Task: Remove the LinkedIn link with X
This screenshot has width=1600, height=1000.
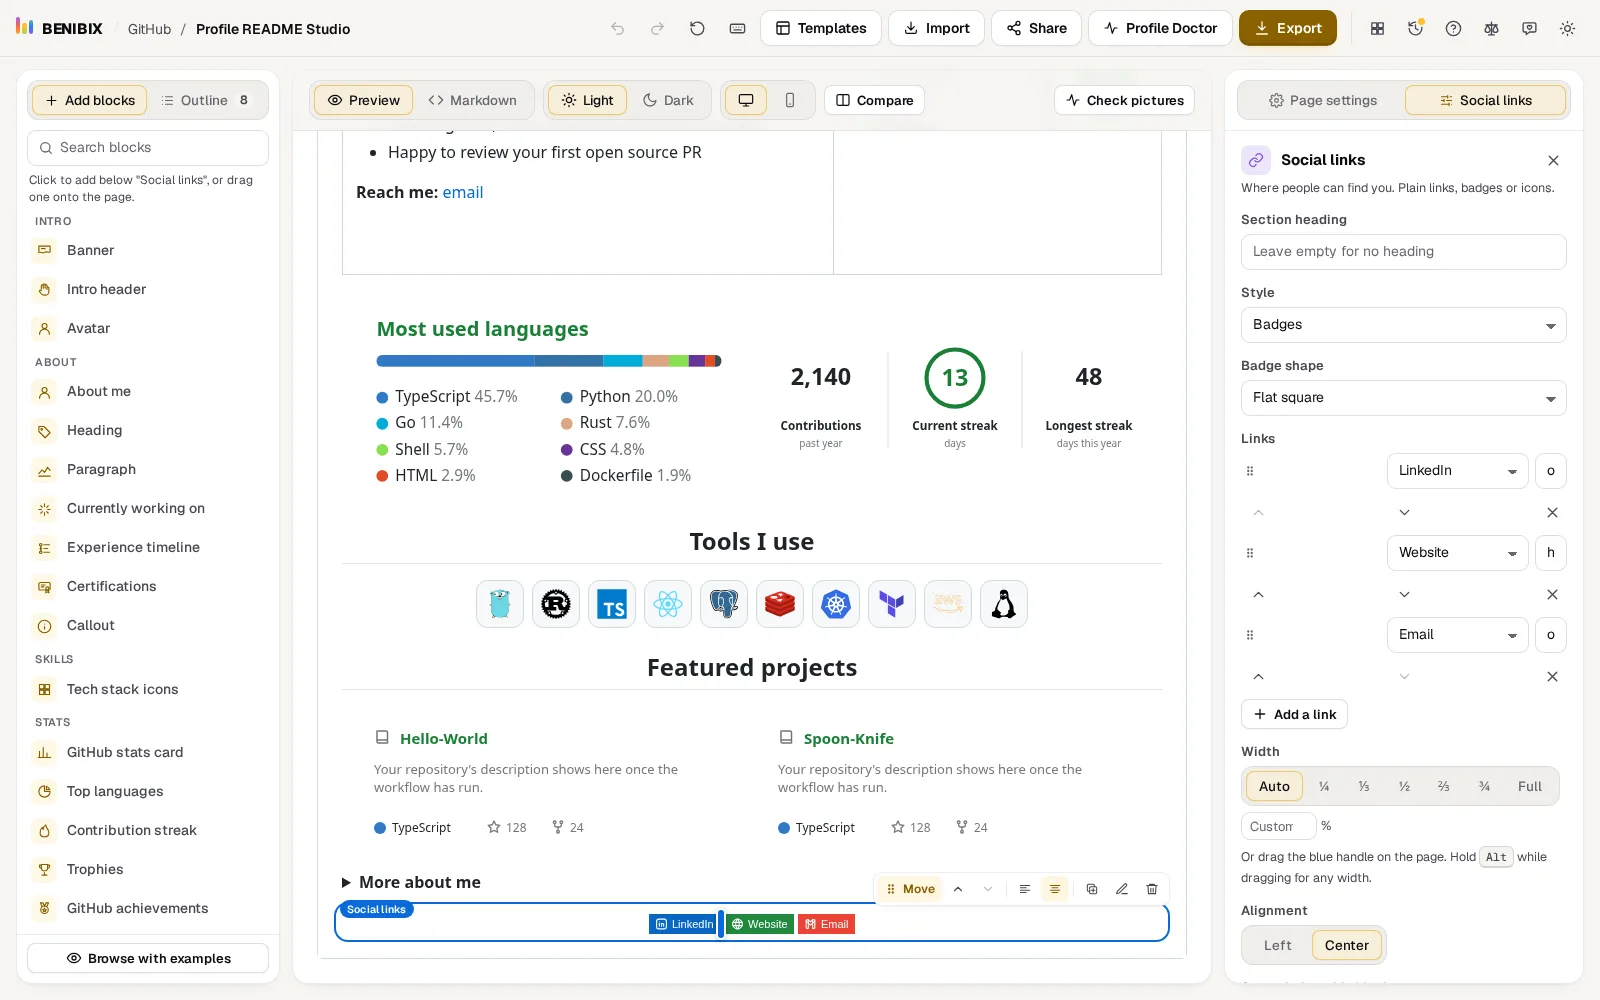Action: (1552, 512)
